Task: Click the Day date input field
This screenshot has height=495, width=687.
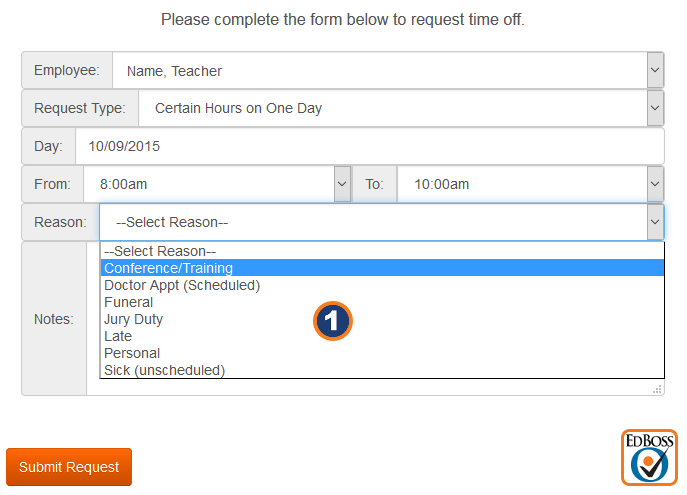Action: [368, 146]
